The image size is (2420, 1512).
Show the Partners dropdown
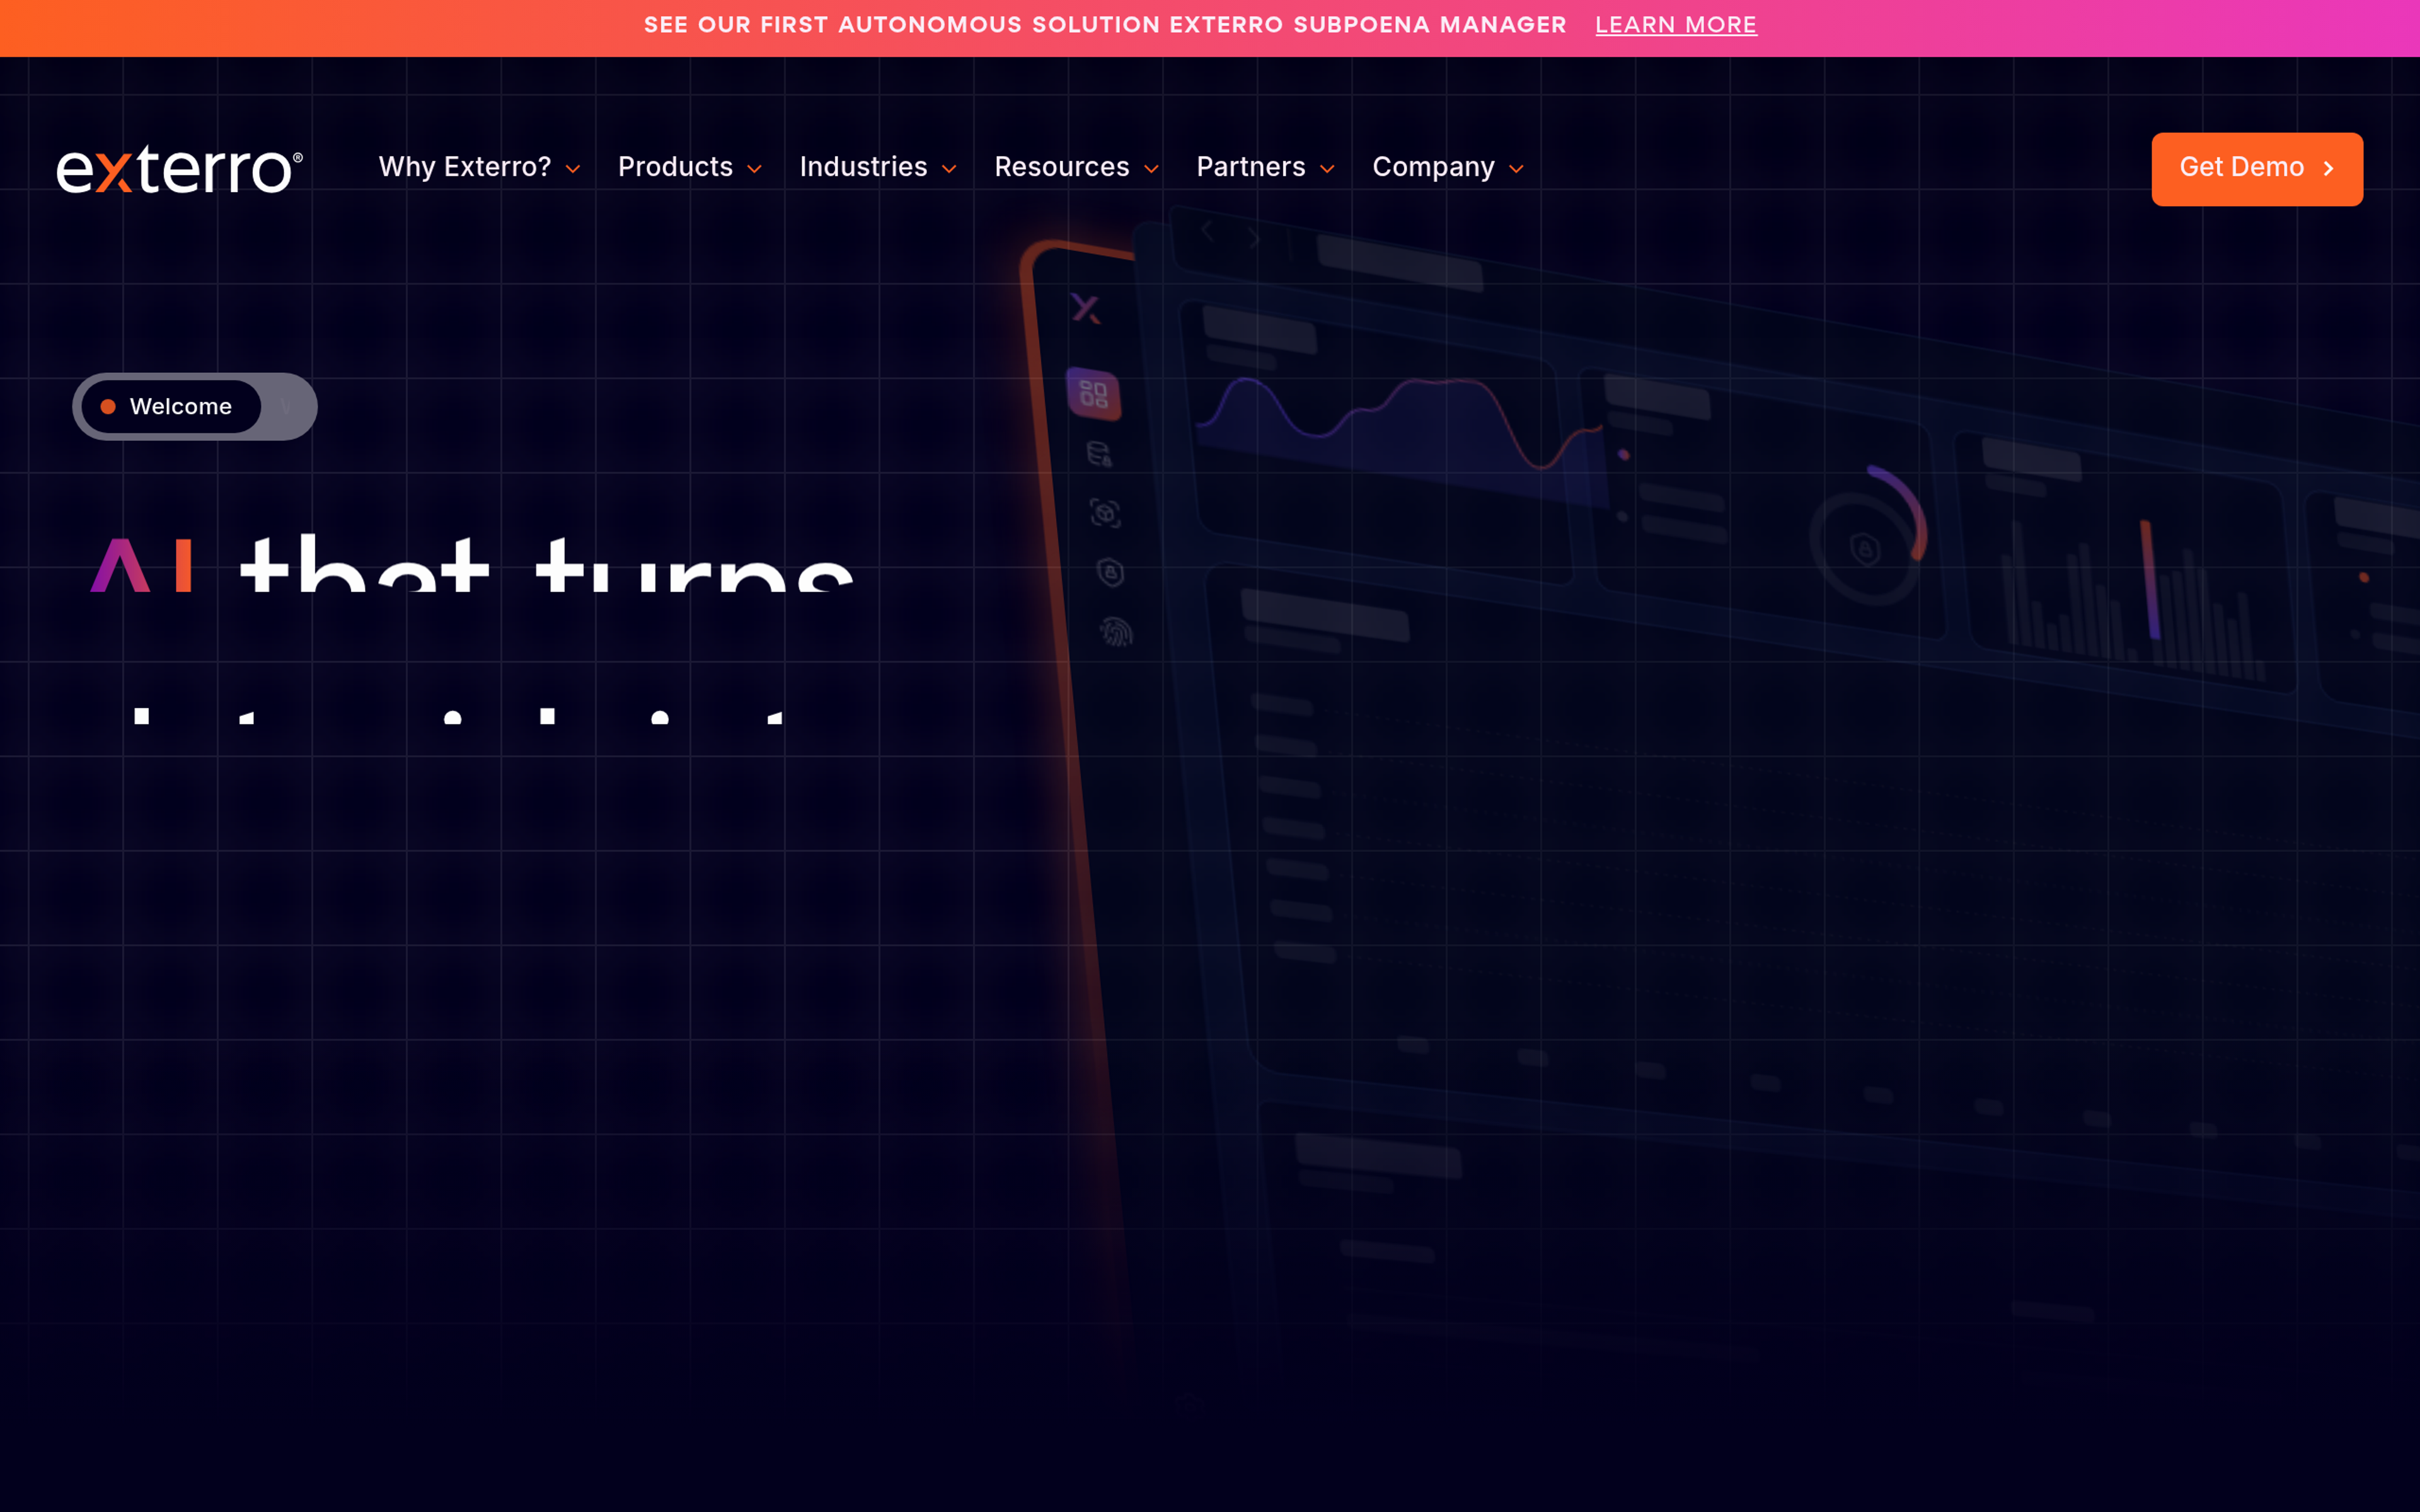pyautogui.click(x=1266, y=167)
